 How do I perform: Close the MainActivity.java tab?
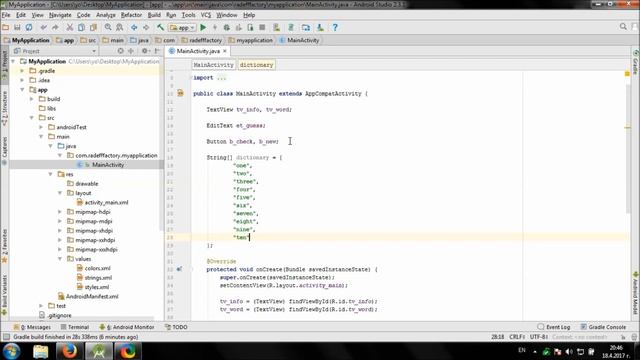click(224, 51)
